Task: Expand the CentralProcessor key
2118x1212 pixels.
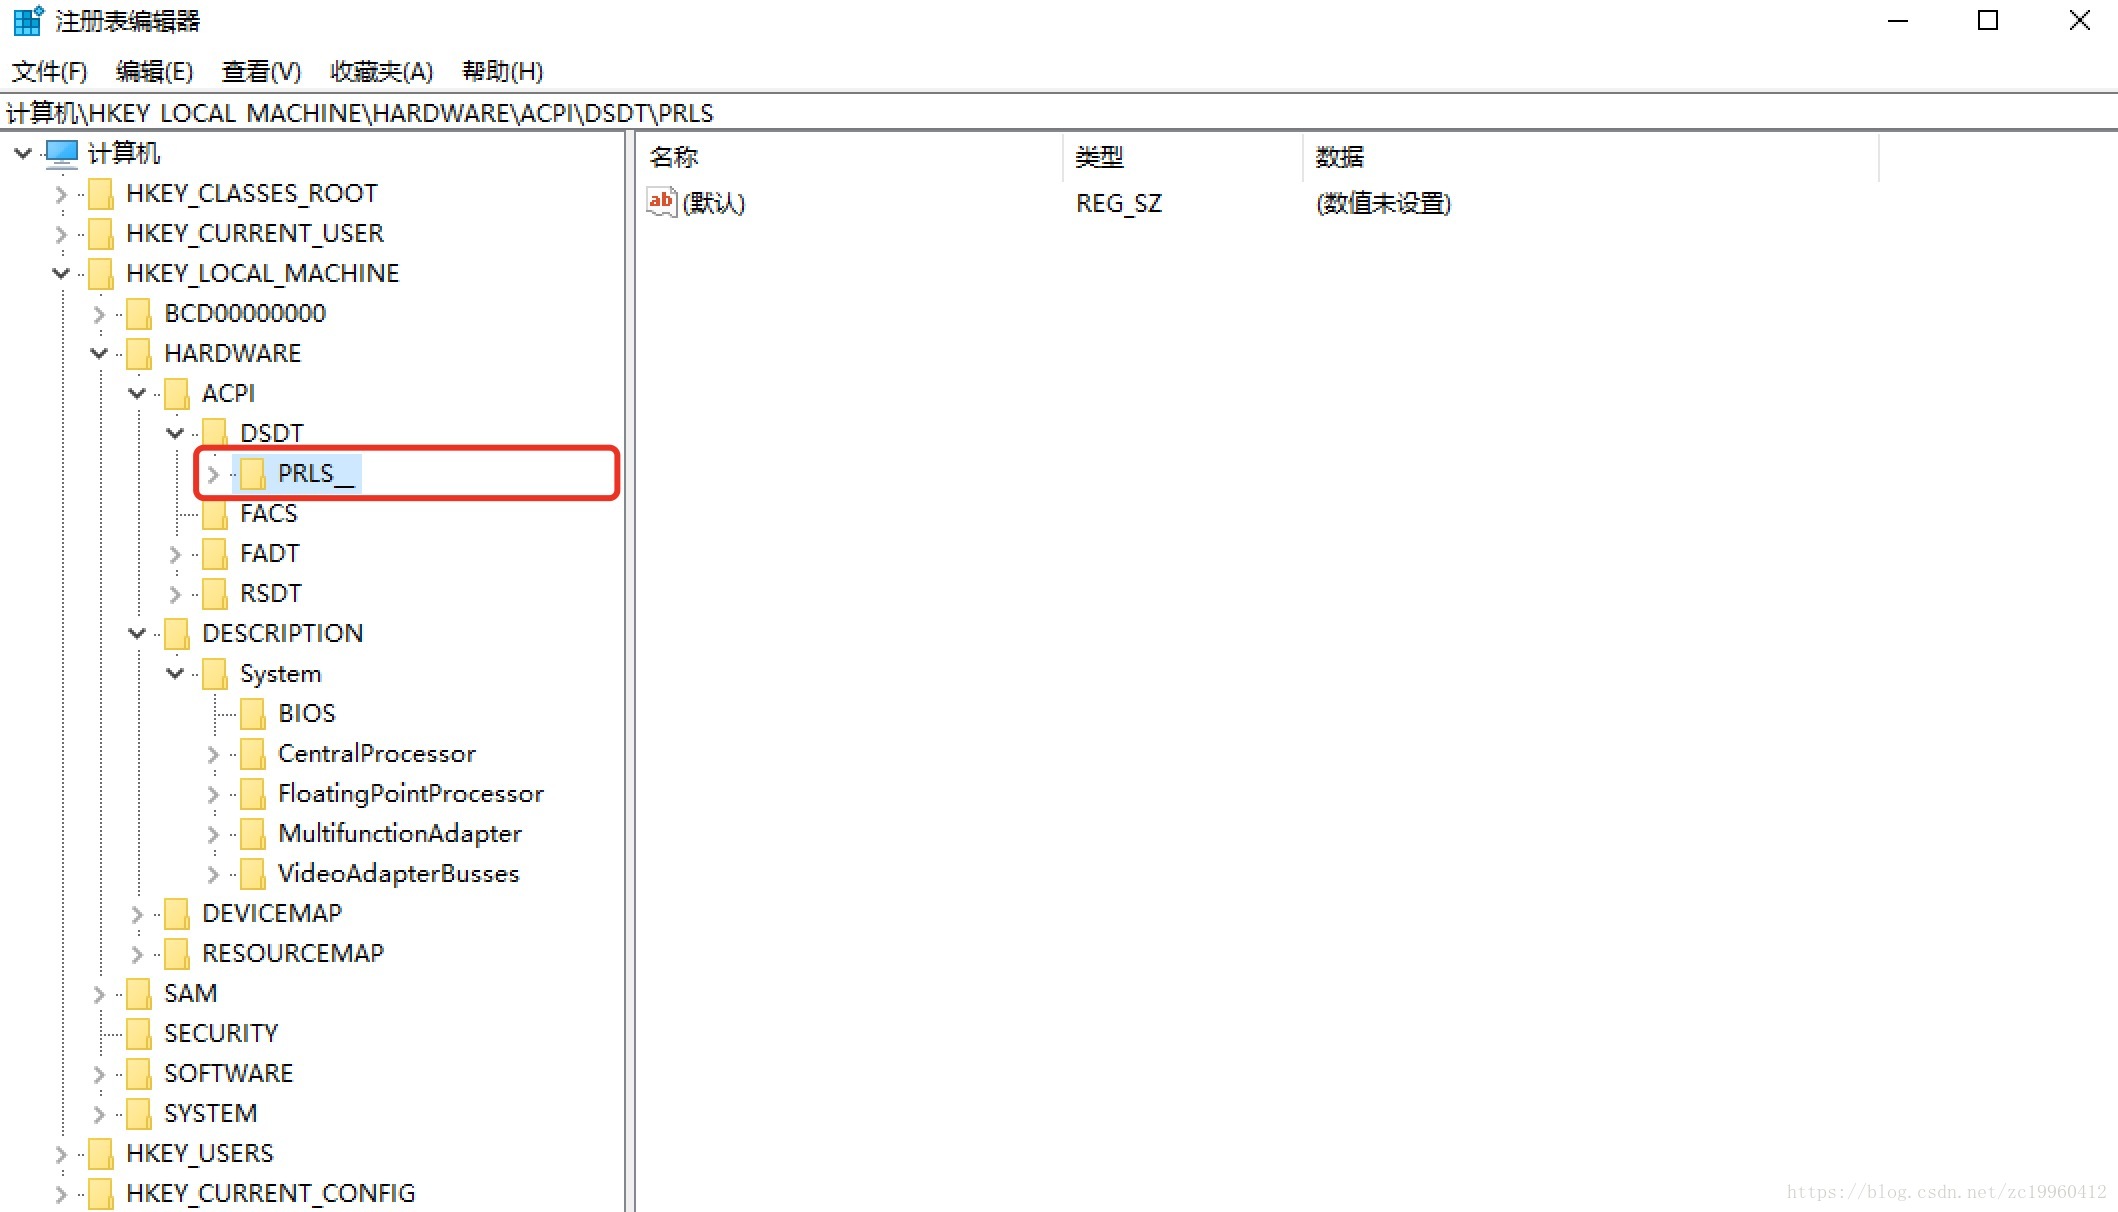Action: coord(213,754)
